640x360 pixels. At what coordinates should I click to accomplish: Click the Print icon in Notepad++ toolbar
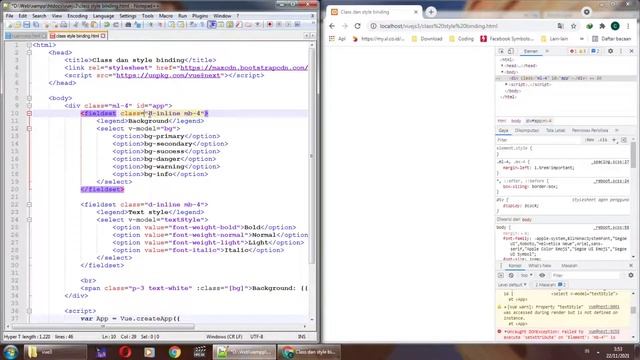[64, 25]
